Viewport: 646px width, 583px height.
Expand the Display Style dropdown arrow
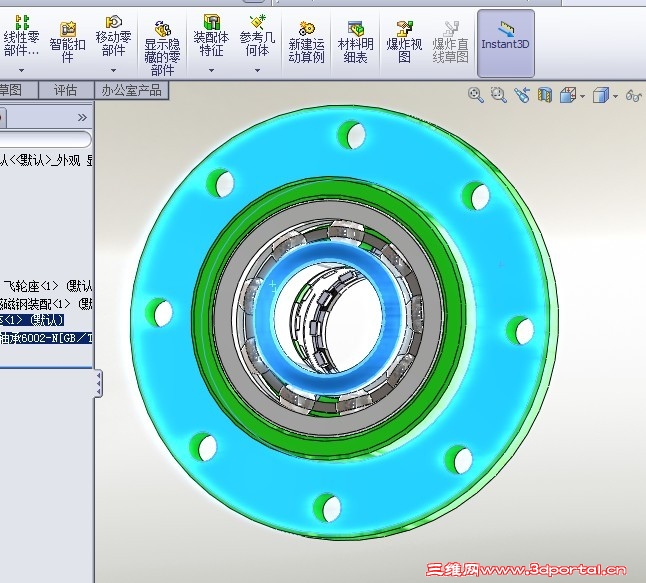pos(616,97)
